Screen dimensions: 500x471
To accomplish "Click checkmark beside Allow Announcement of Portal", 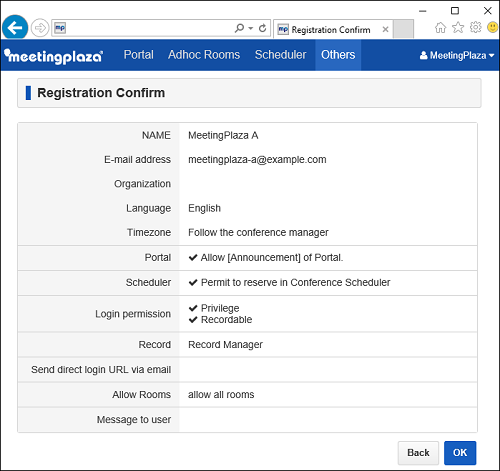I will coord(193,257).
